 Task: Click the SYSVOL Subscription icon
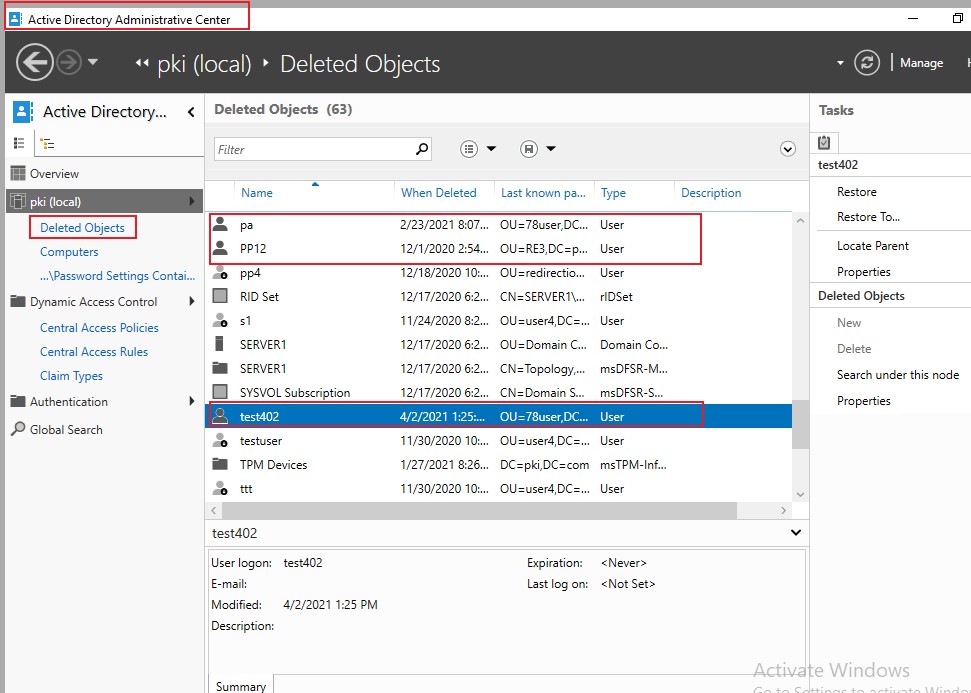tap(220, 392)
